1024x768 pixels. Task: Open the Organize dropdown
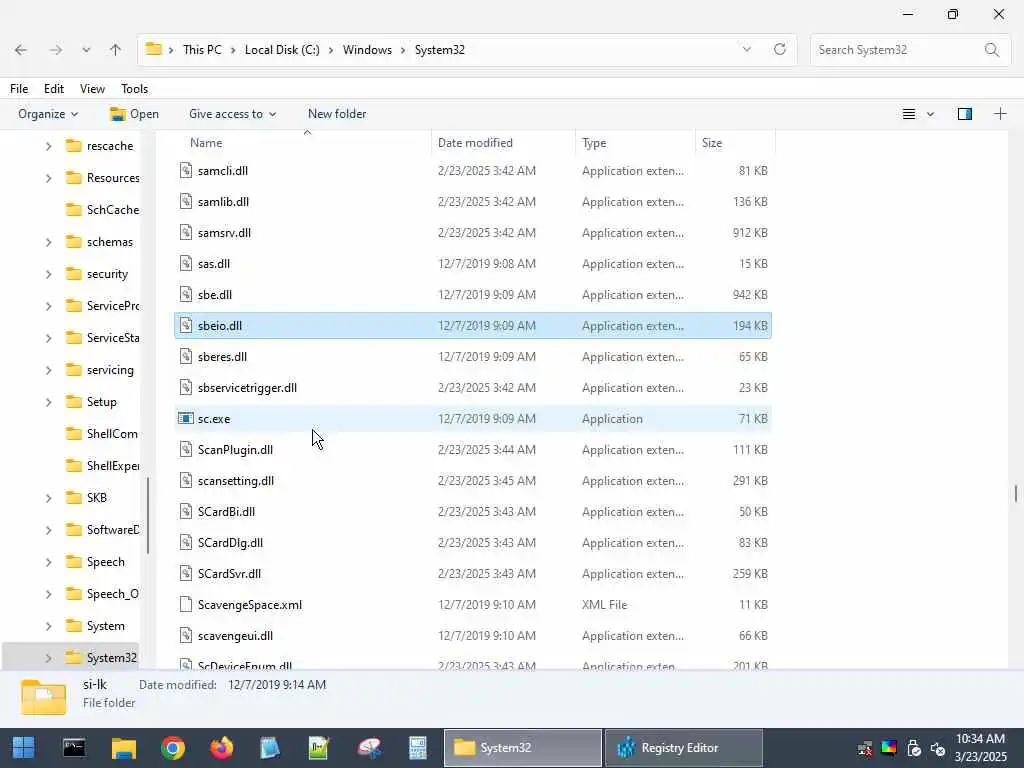48,114
